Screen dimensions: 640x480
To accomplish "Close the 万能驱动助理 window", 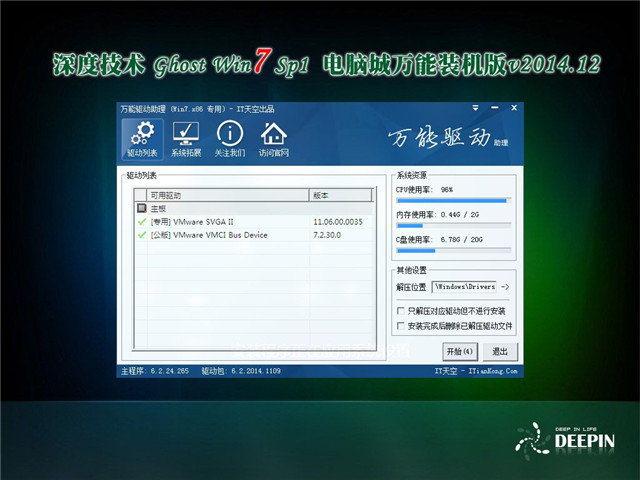I will coord(514,108).
